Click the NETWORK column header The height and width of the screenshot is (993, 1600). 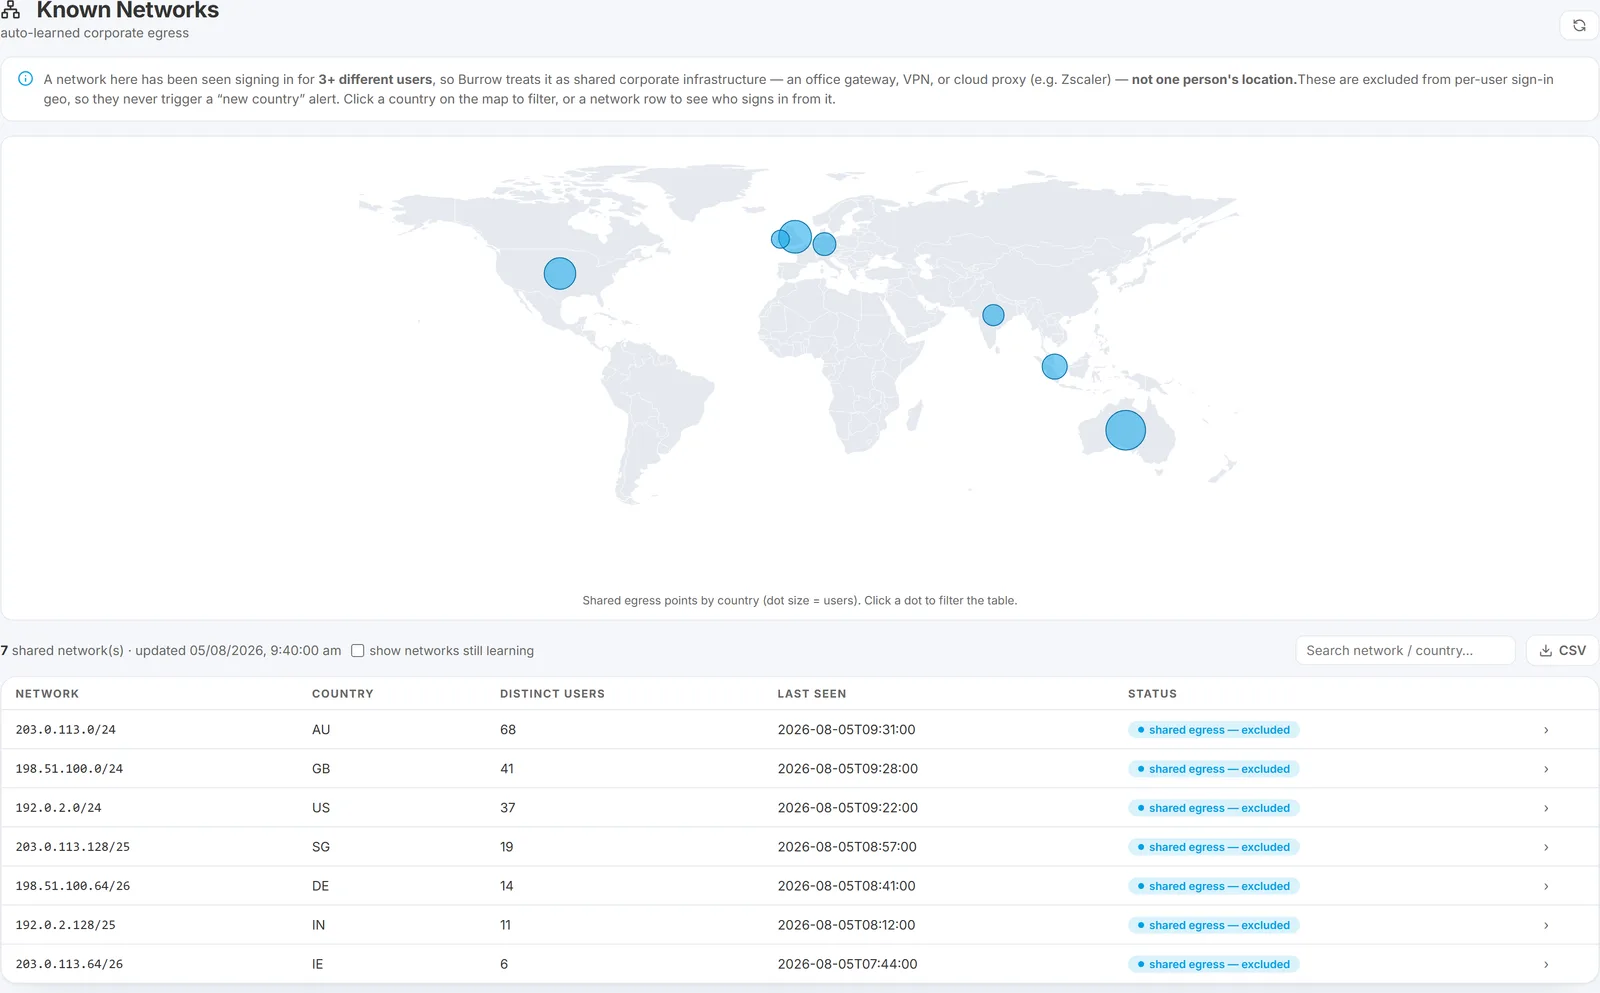47,694
